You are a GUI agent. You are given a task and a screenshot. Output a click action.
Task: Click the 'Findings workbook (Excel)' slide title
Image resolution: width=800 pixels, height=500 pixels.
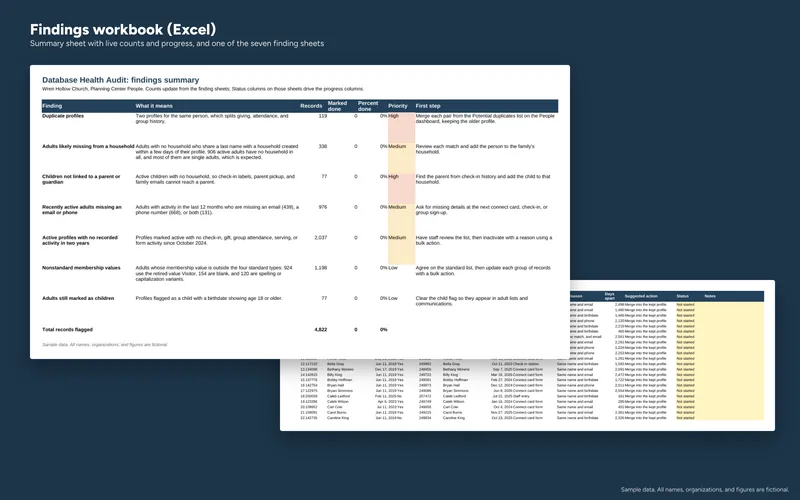tap(123, 29)
